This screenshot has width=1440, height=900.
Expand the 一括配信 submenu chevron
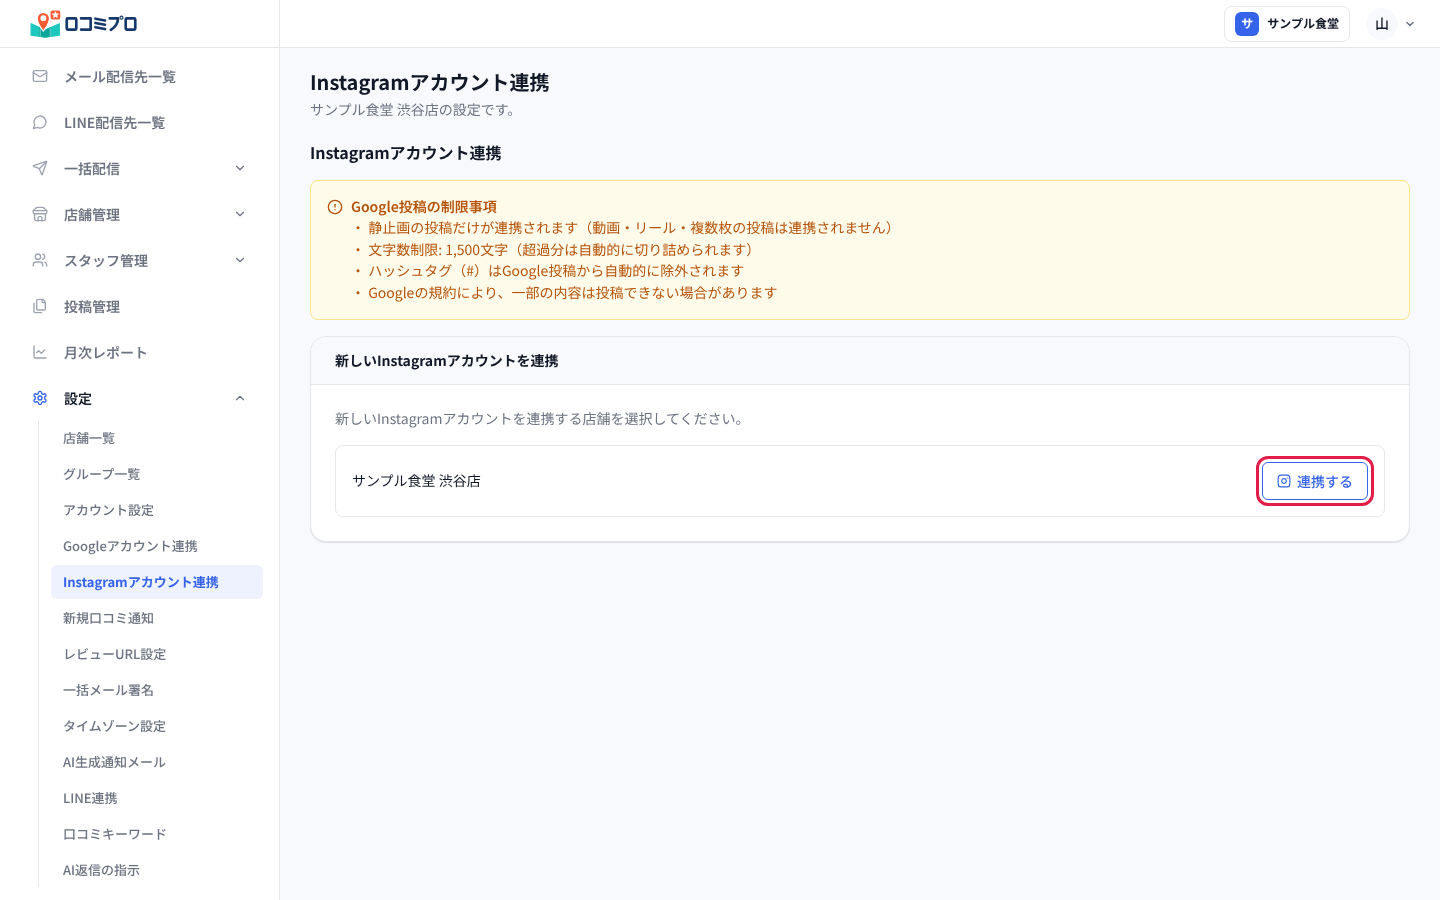(240, 168)
